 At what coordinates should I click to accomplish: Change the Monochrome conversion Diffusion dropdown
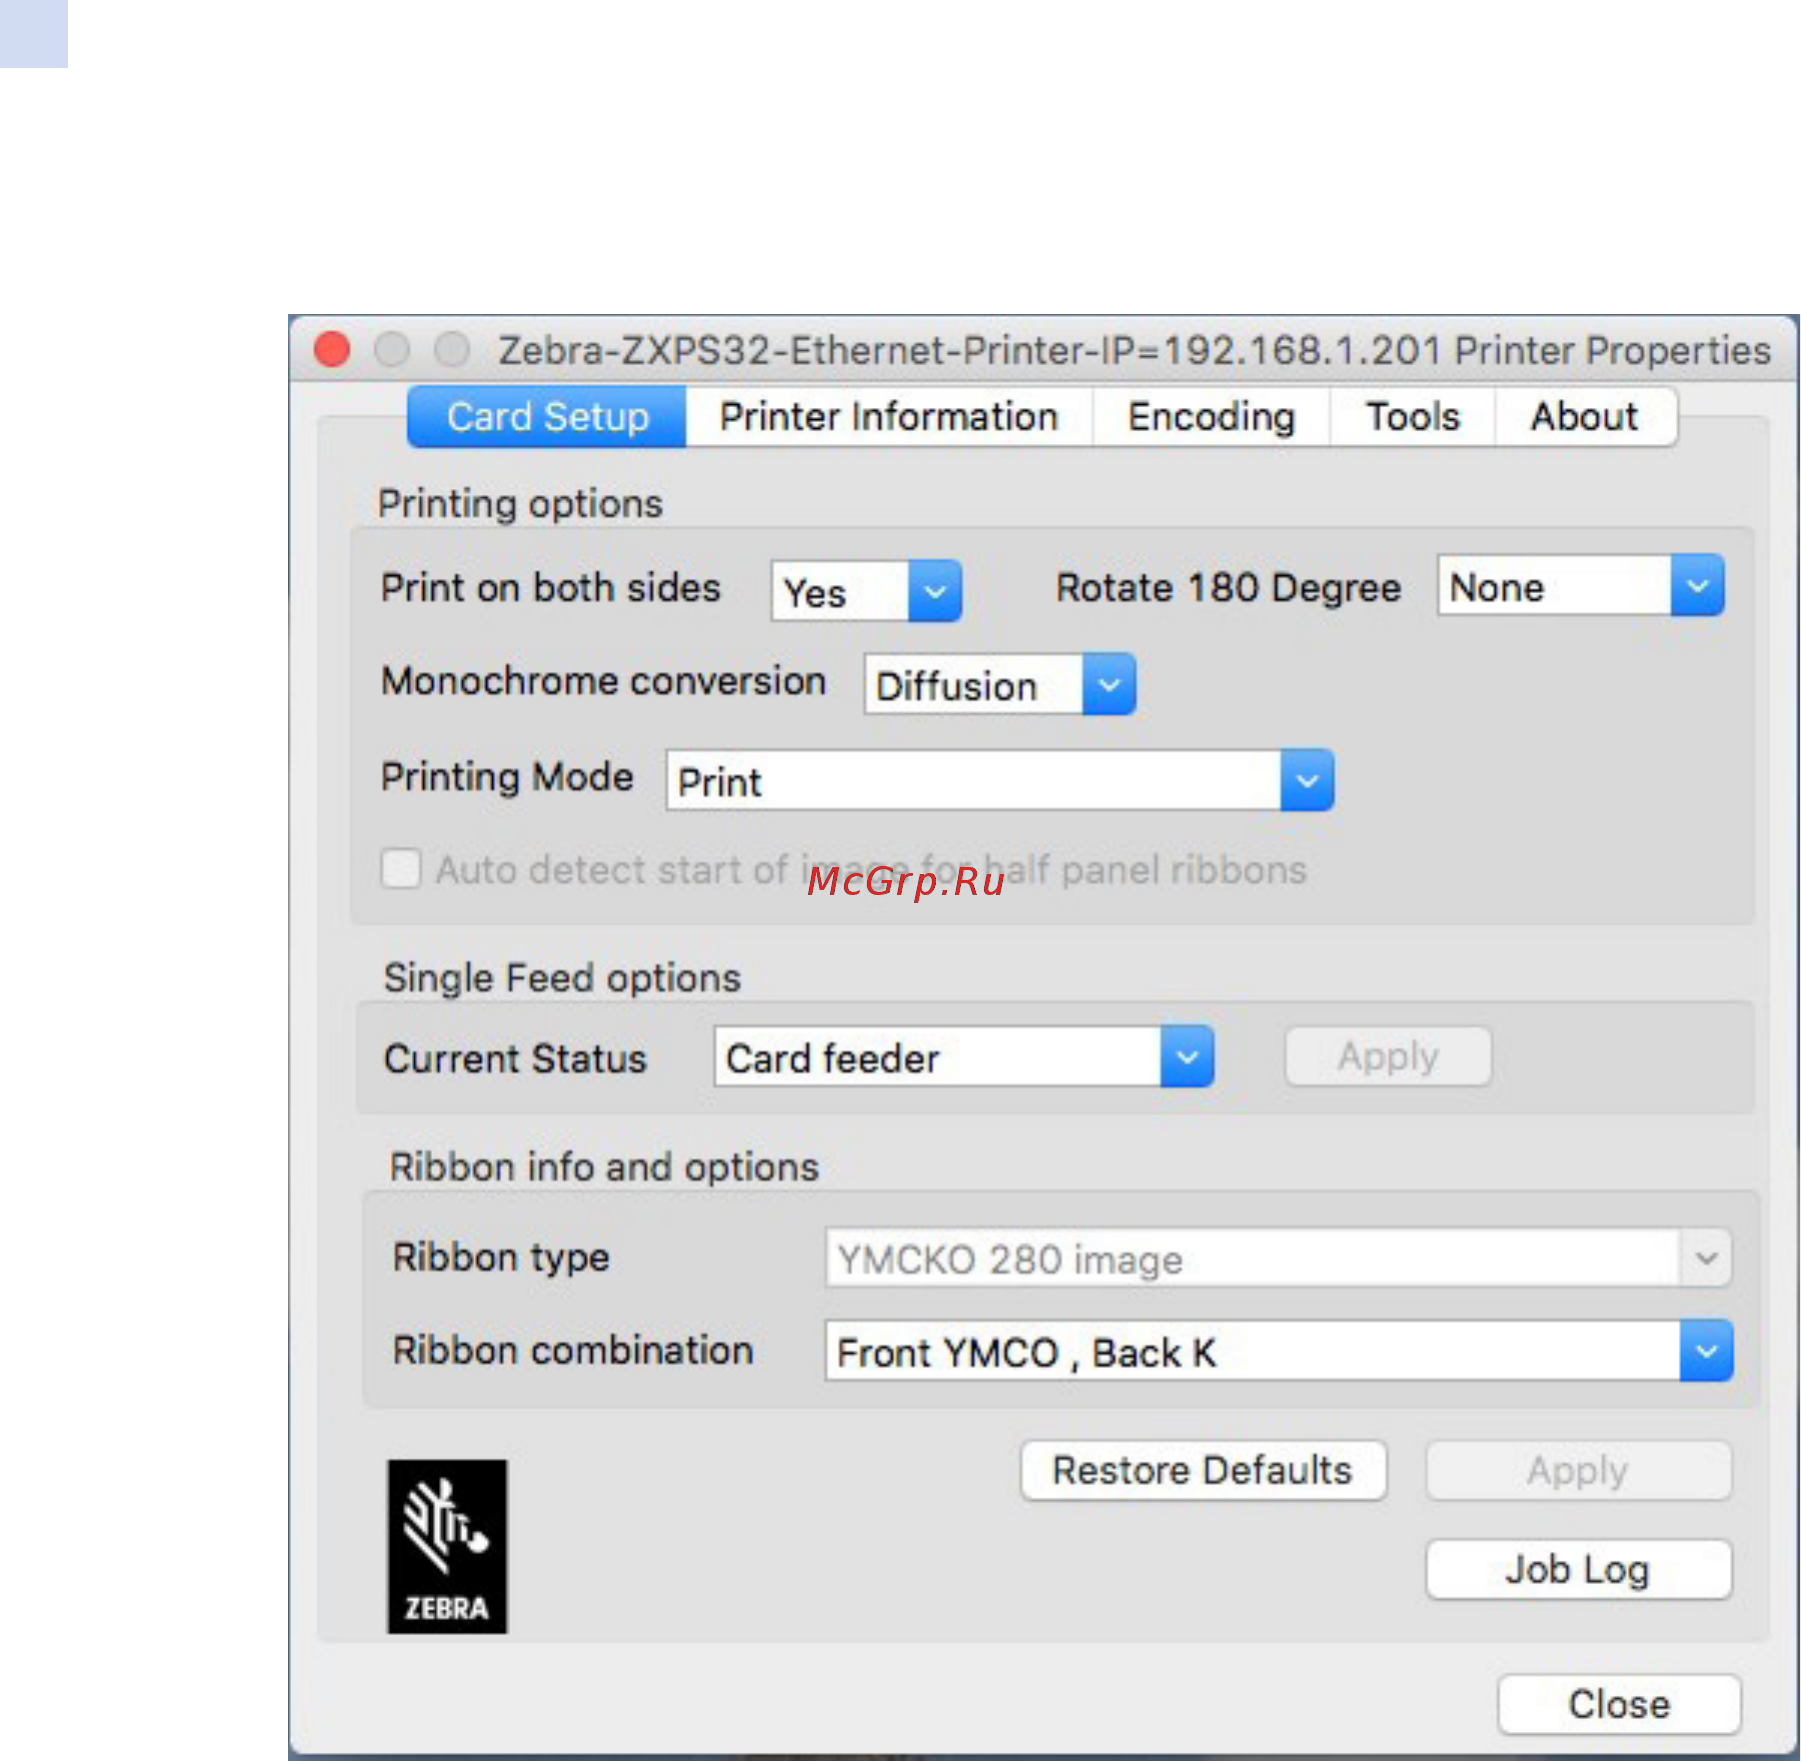(x=1000, y=685)
